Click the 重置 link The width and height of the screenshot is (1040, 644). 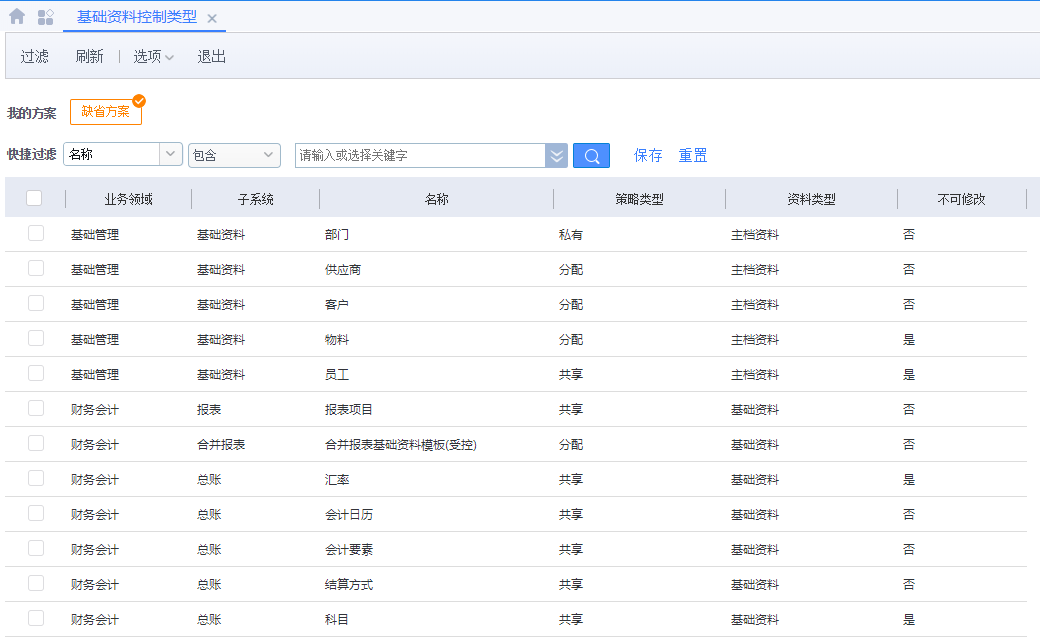693,156
